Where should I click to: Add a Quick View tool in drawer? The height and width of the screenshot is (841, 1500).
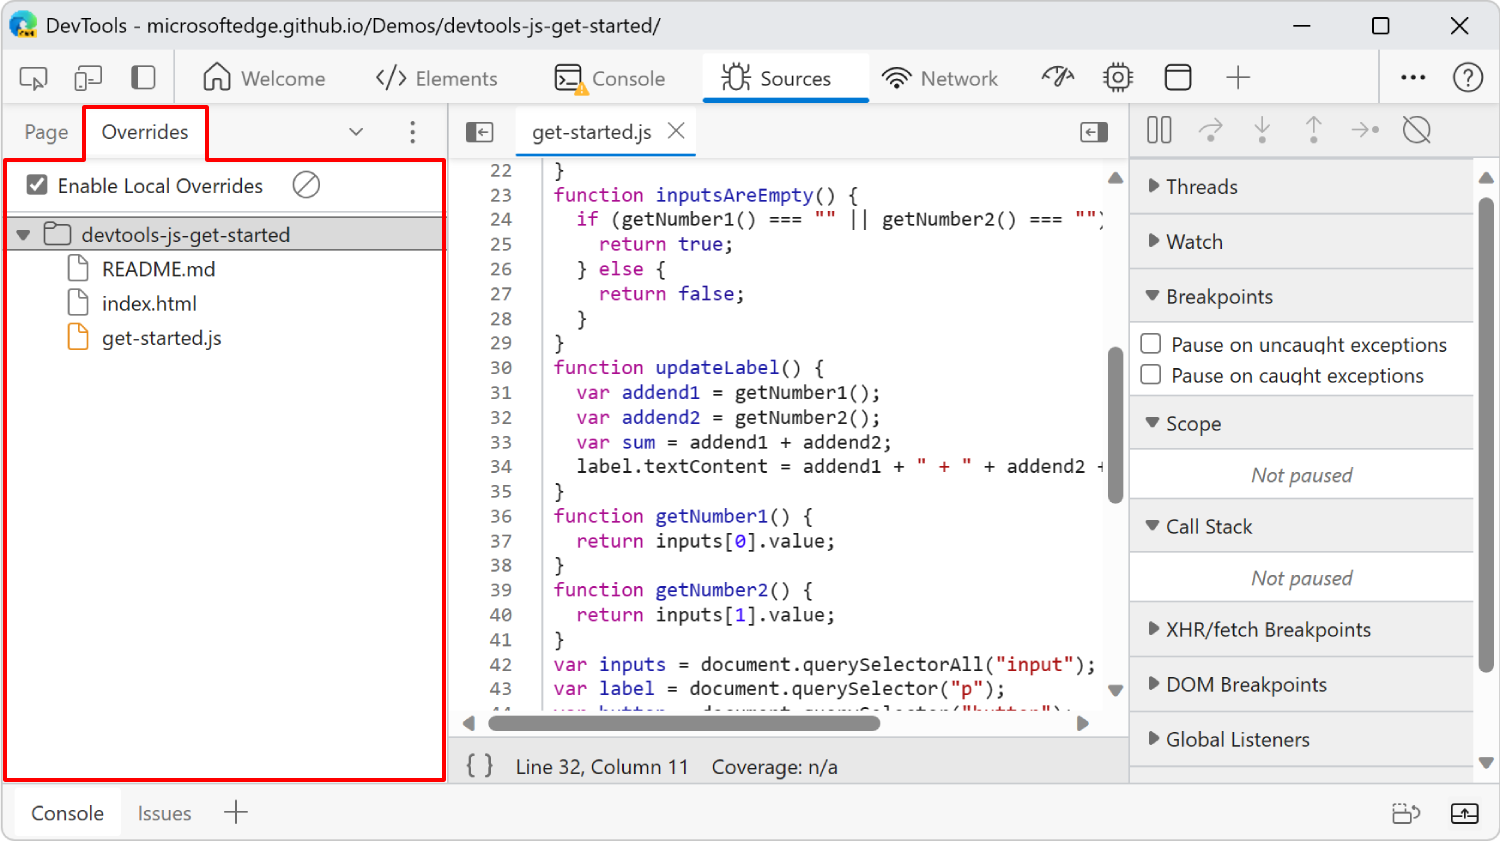(236, 812)
